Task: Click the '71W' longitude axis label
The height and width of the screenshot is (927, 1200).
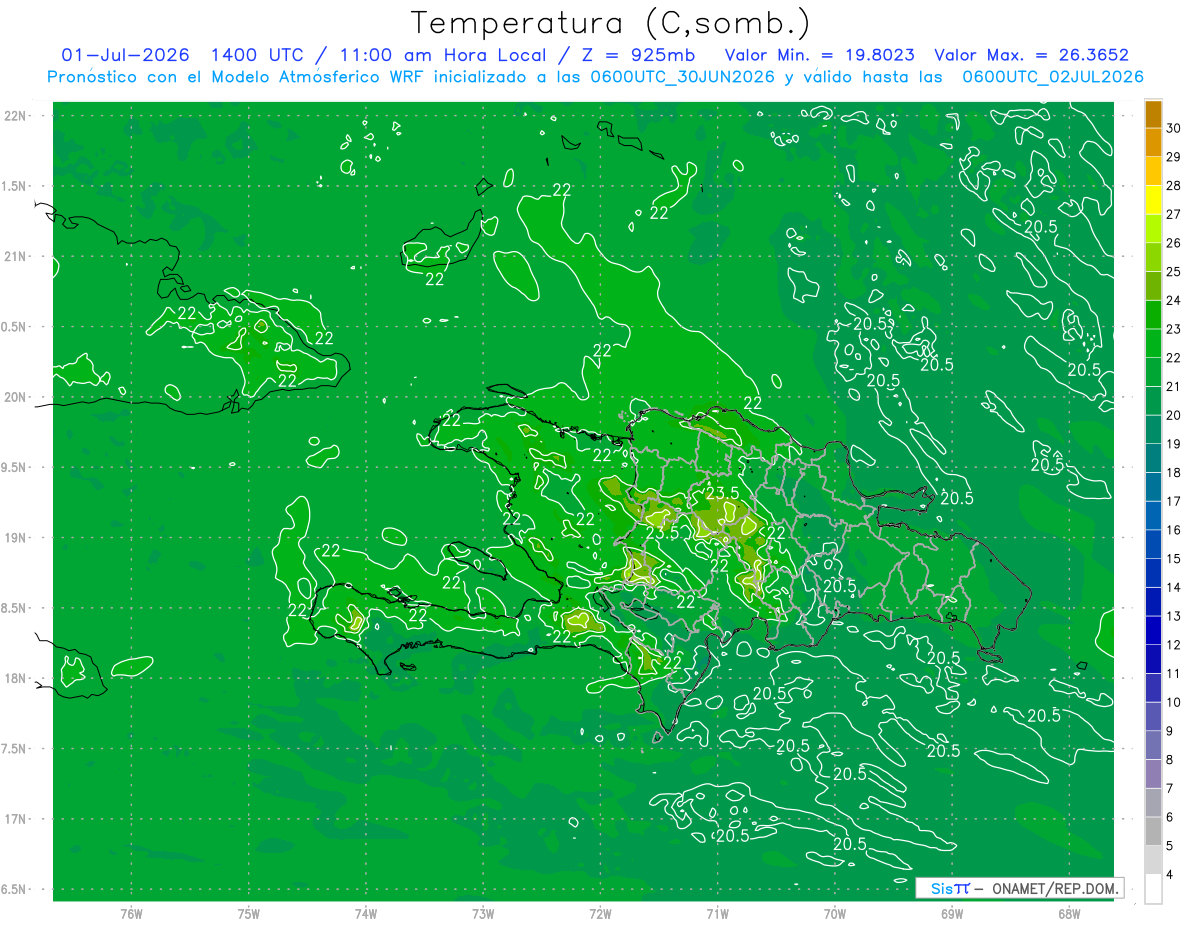Action: [x=717, y=914]
